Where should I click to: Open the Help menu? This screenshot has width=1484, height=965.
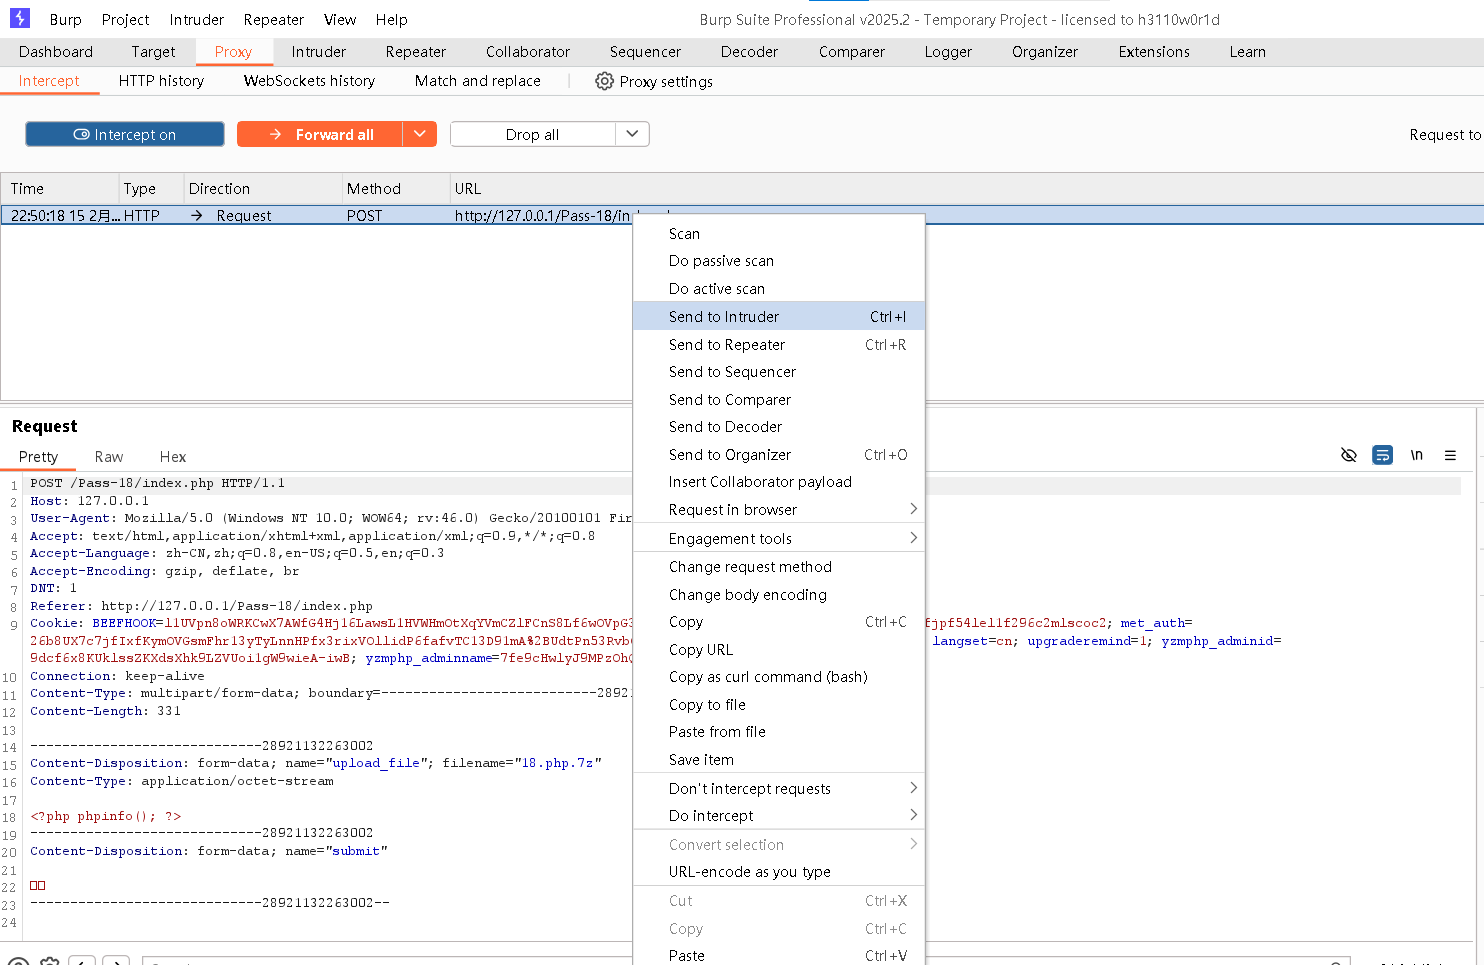pyautogui.click(x=391, y=19)
